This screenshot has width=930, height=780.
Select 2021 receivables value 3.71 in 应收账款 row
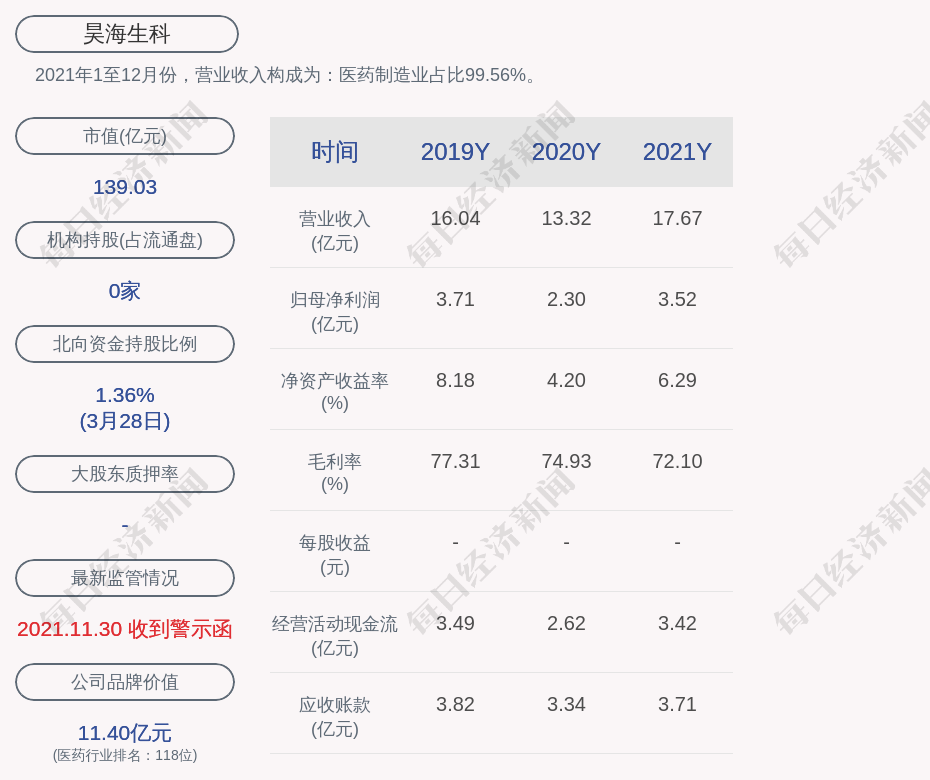point(677,705)
